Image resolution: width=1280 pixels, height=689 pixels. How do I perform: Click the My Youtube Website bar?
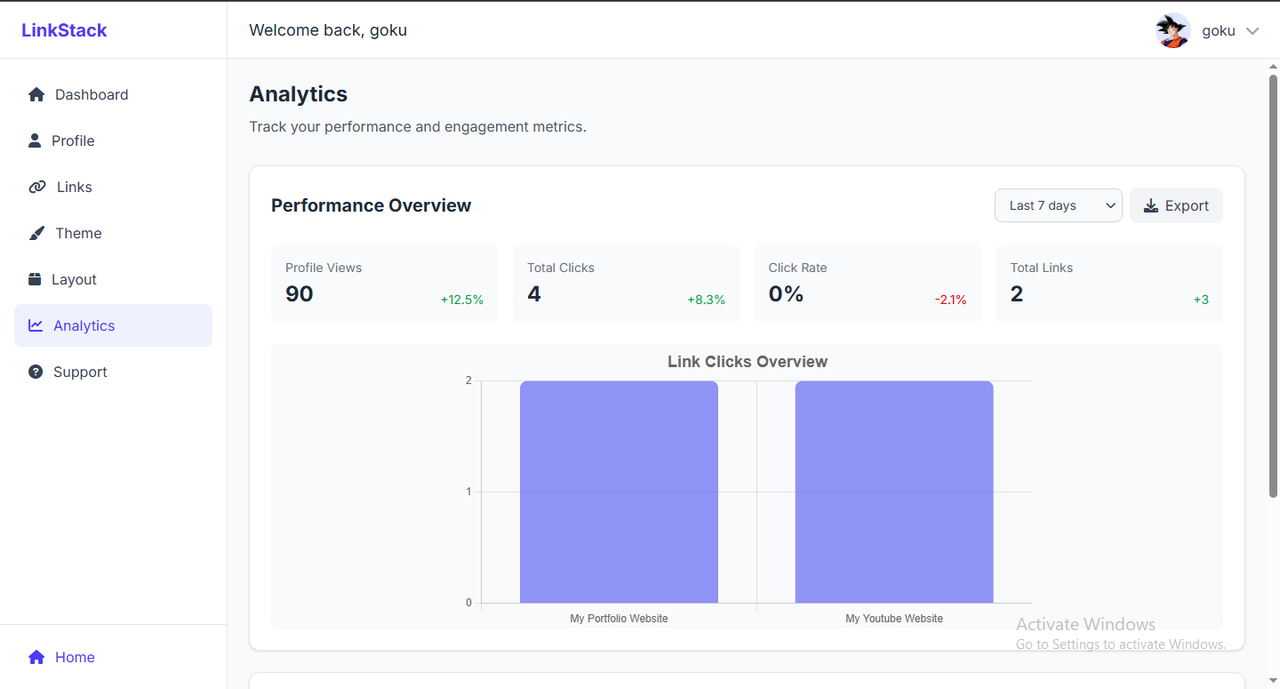(x=894, y=492)
